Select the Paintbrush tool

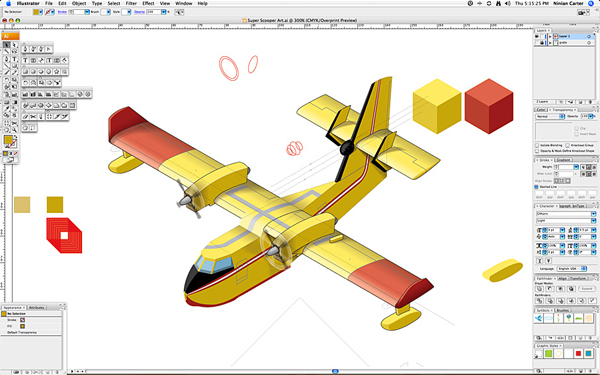(x=7, y=73)
